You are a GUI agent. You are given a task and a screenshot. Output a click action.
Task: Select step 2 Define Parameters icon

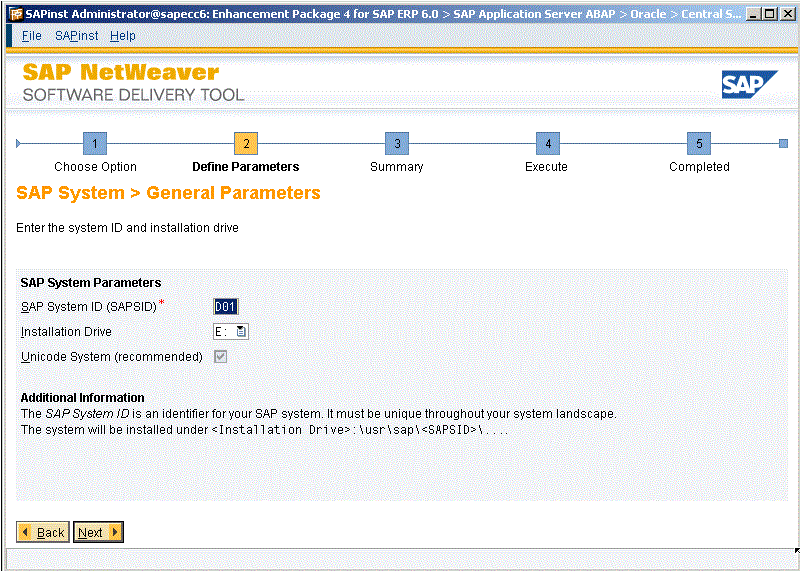246,143
